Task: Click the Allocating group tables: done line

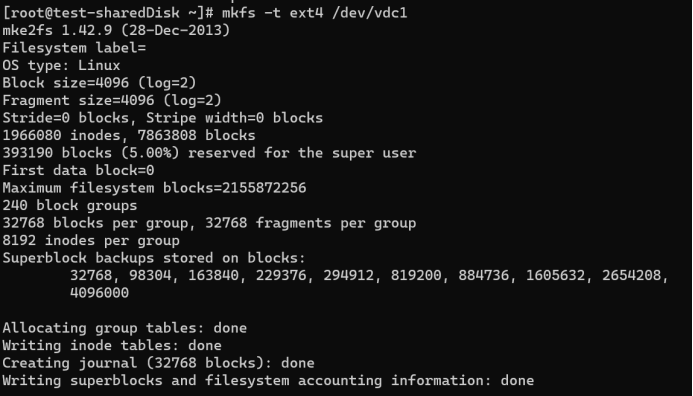Action: point(125,328)
